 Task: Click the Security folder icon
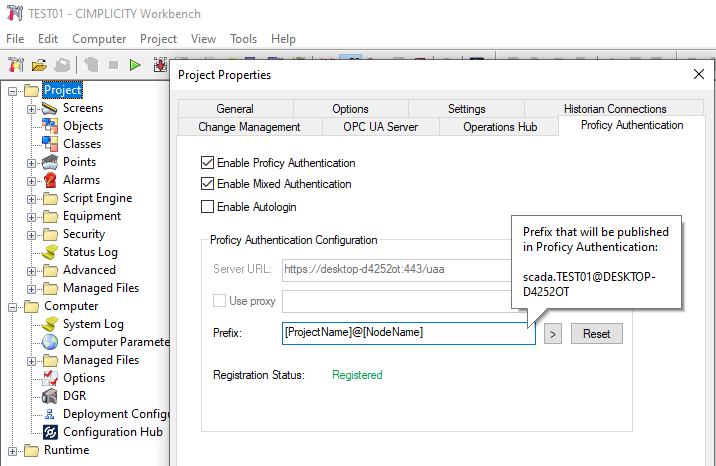50,235
